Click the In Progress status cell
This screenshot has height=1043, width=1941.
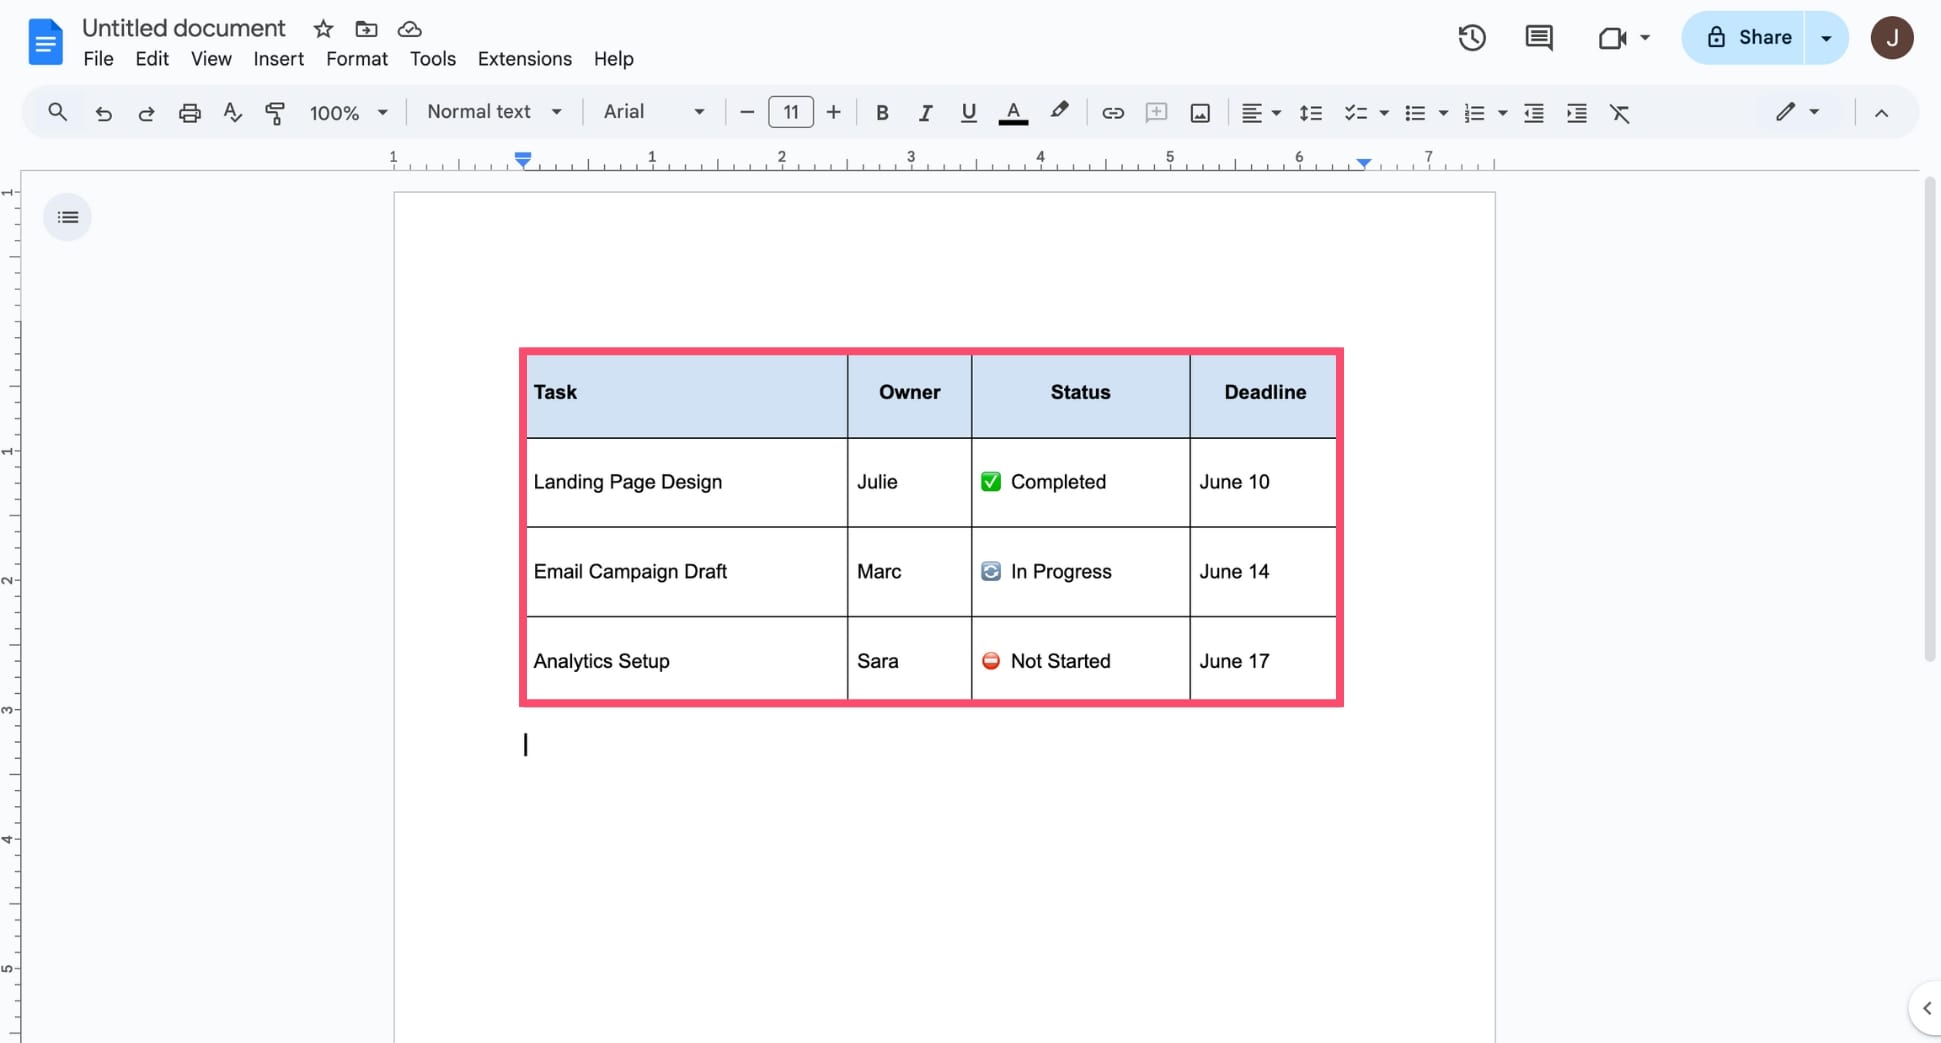(1080, 572)
